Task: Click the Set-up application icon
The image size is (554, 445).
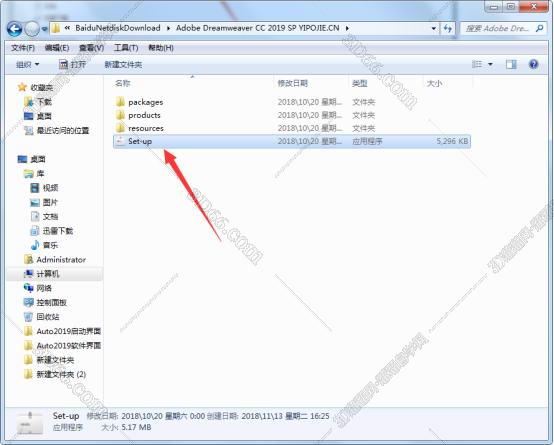Action: pyautogui.click(x=120, y=141)
